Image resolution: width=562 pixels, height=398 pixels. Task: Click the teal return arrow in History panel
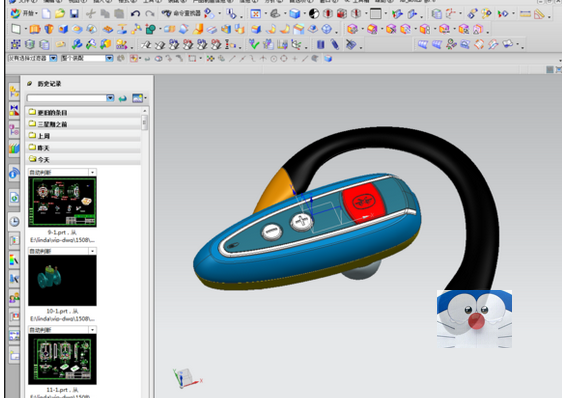tap(123, 98)
